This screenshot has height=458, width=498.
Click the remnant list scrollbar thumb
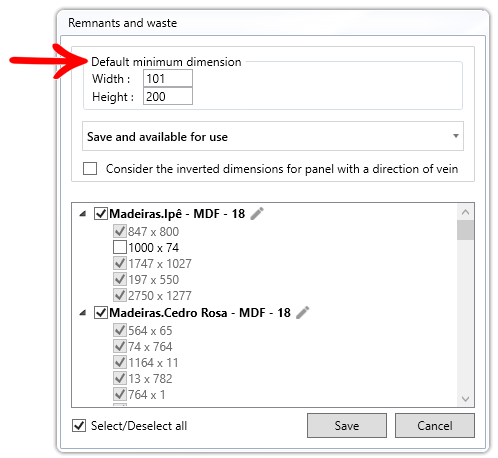(x=465, y=230)
